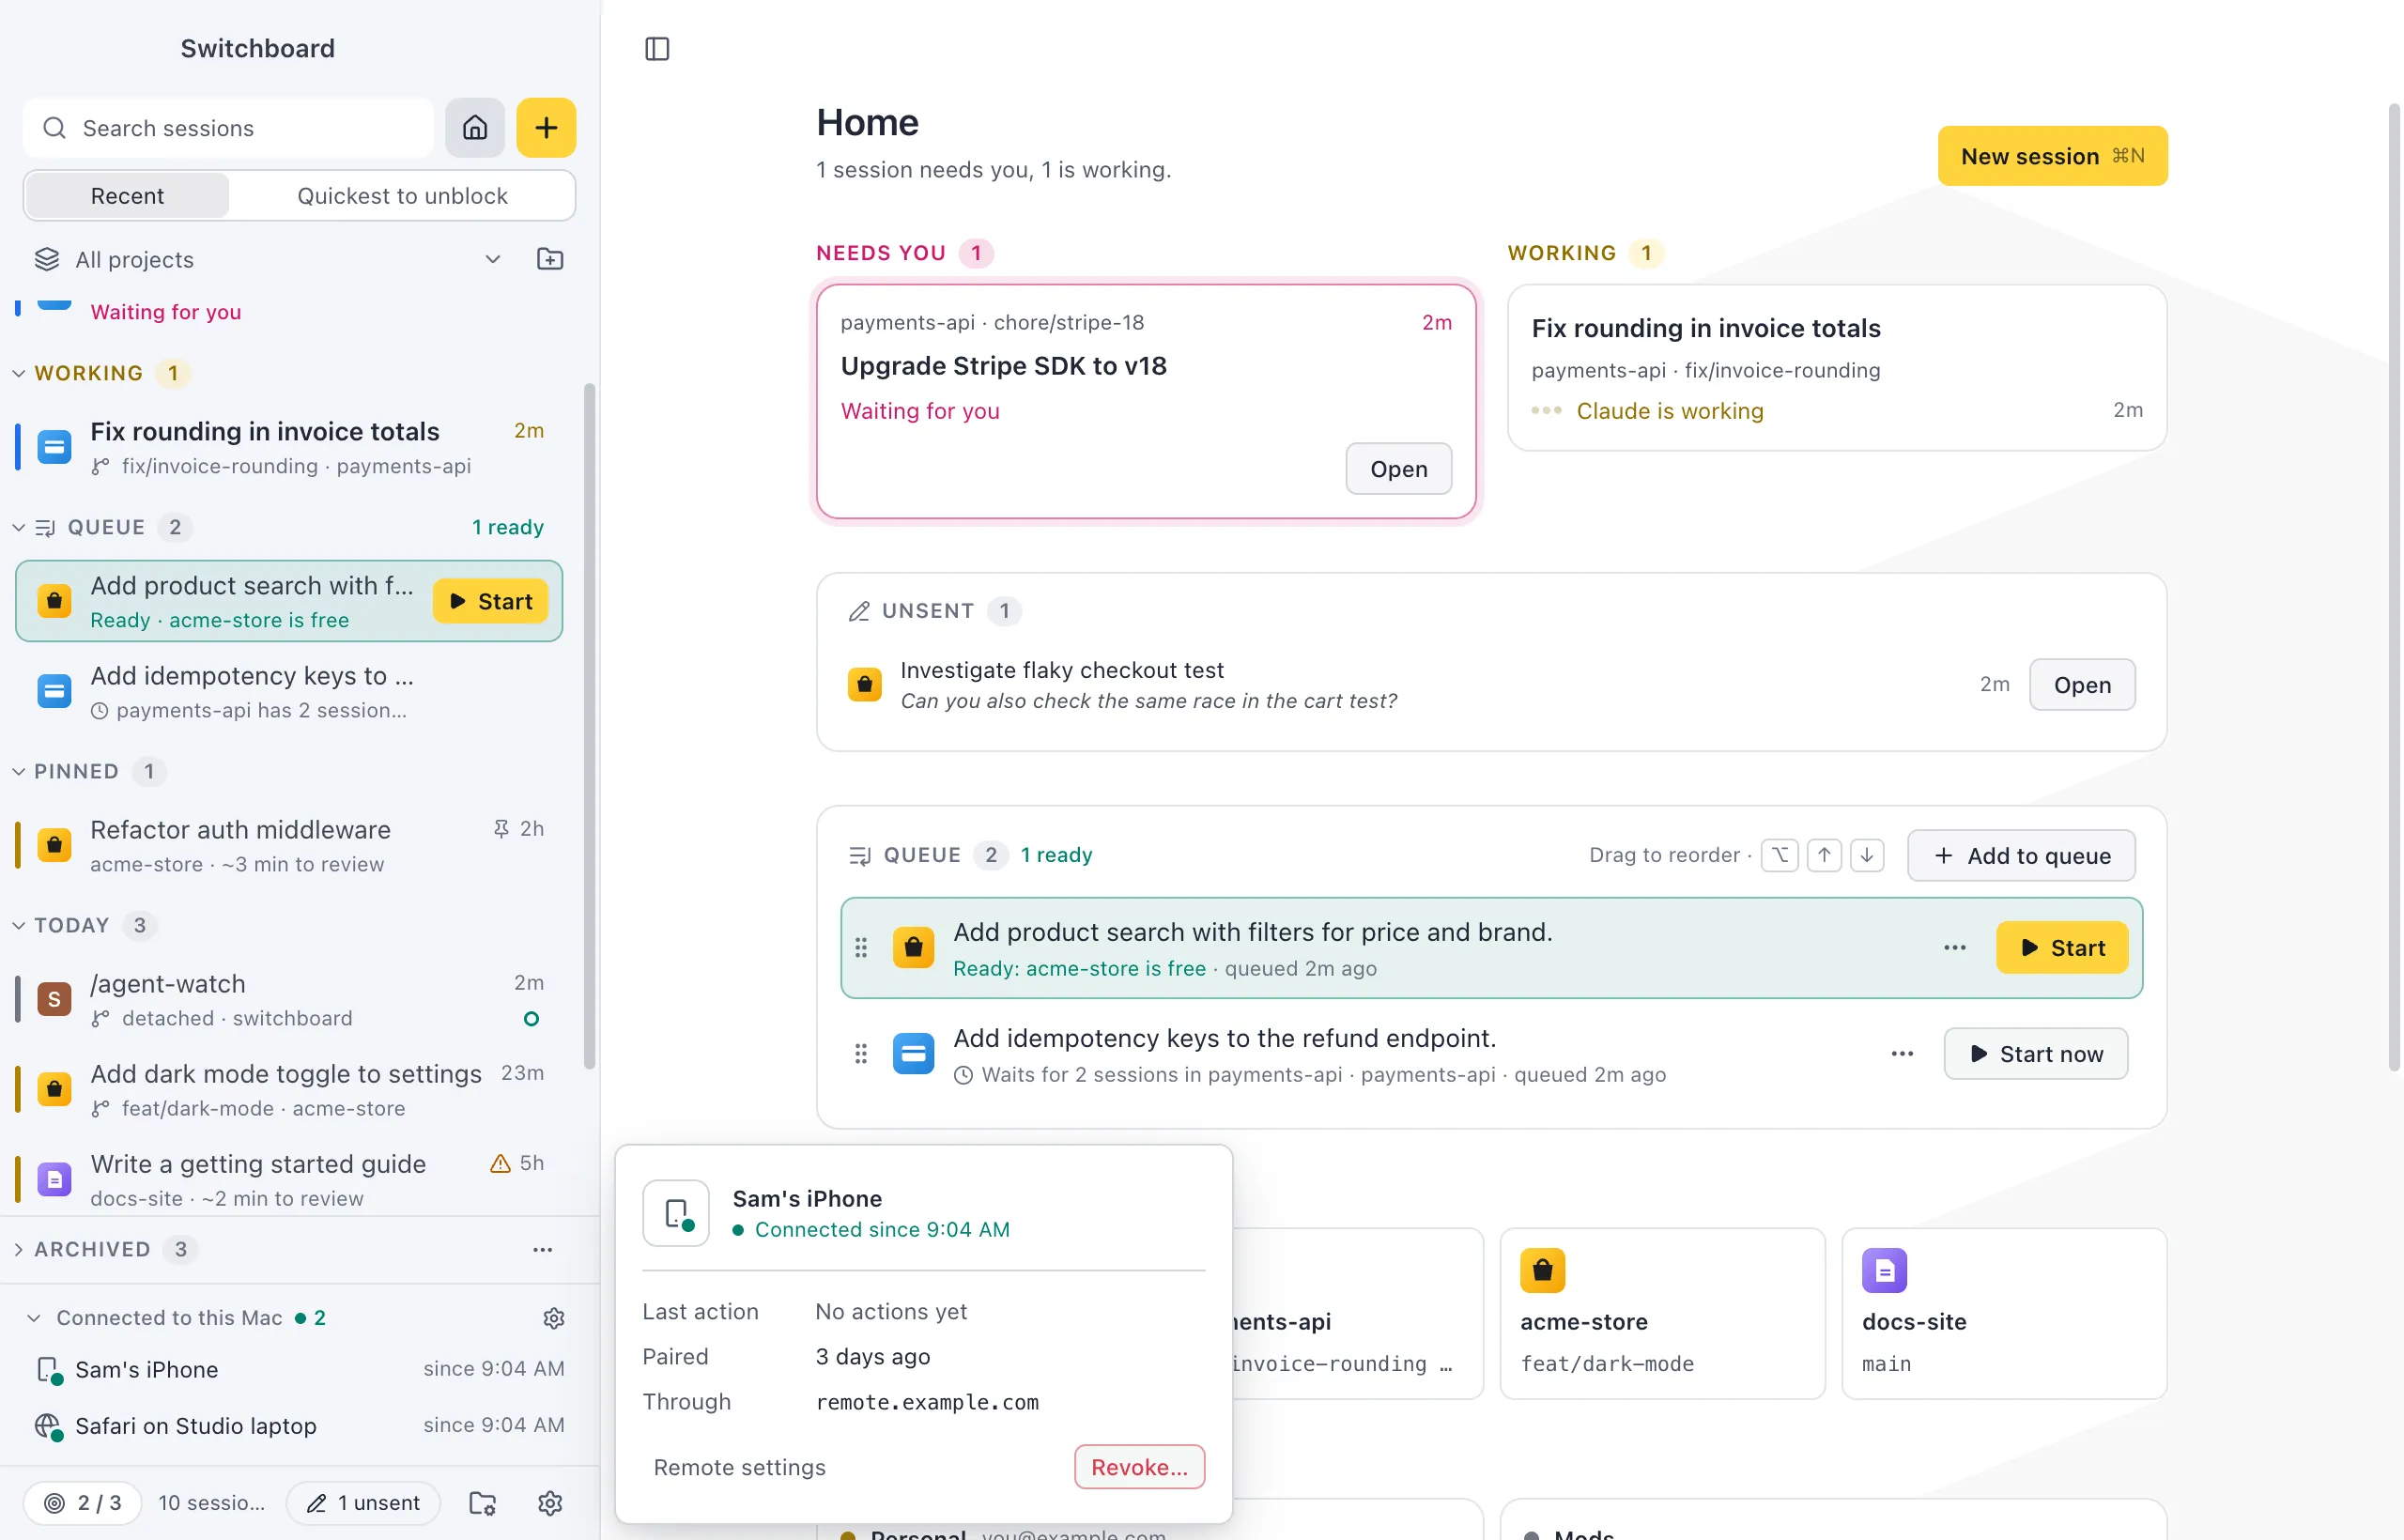The width and height of the screenshot is (2404, 1540).
Task: Click the bottom bar settings gear
Action: tap(550, 1503)
